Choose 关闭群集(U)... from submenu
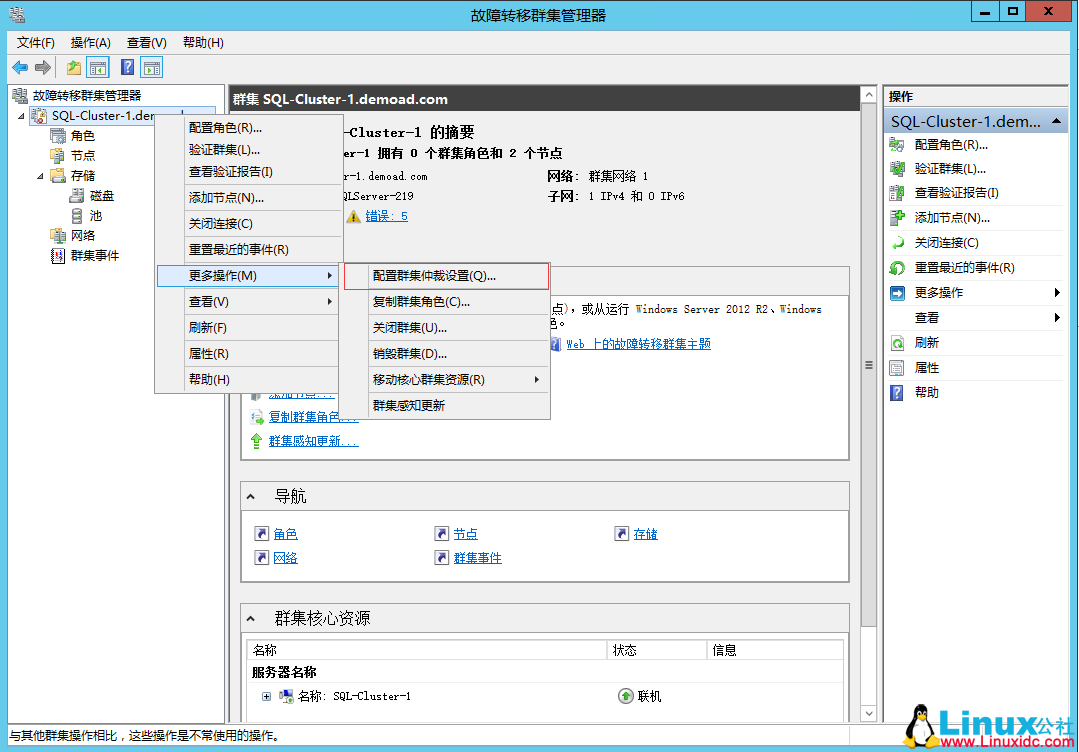This screenshot has height=752, width=1079. (x=447, y=328)
